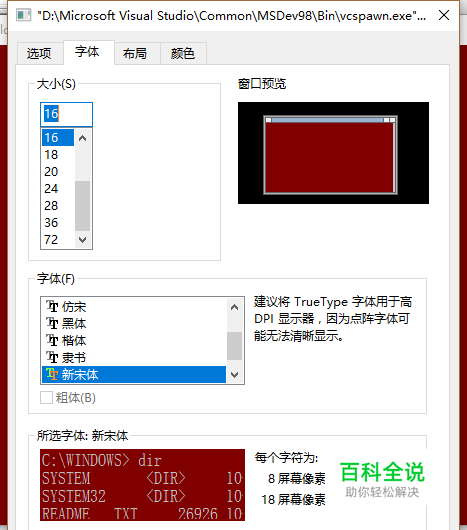This screenshot has width=467, height=530.
Task: Select font size 36
Action: point(58,222)
